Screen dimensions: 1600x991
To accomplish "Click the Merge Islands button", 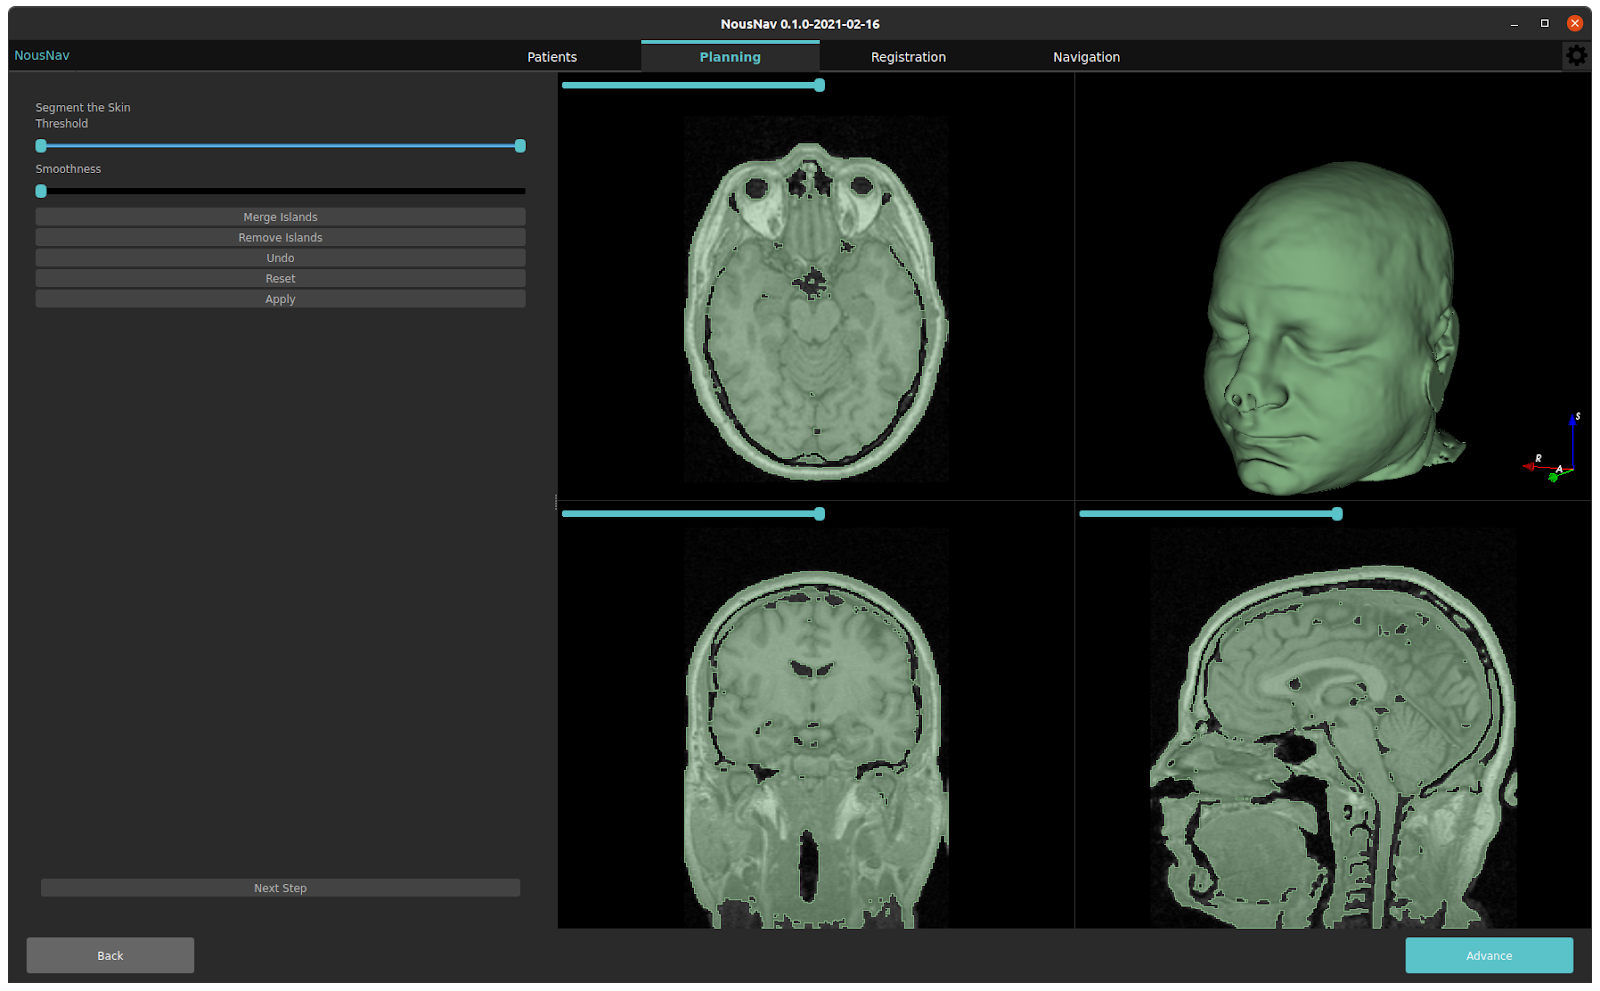I will pos(280,216).
